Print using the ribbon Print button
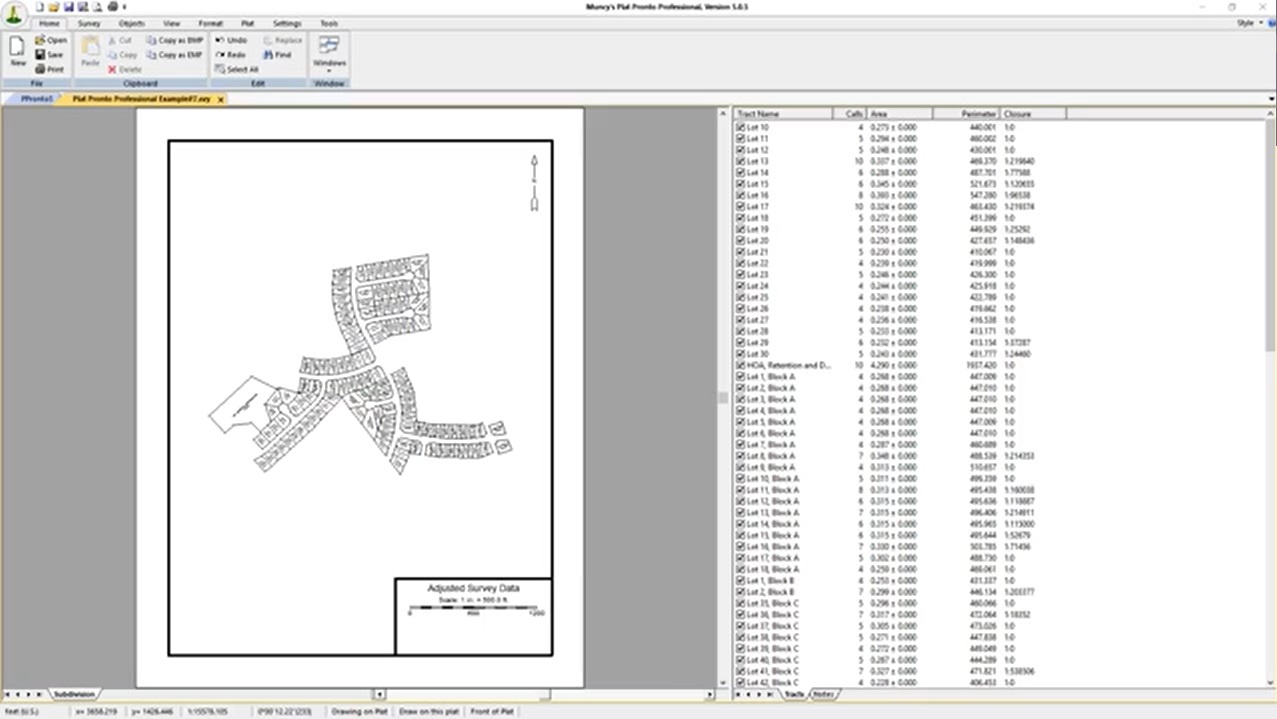This screenshot has width=1277, height=719. click(49, 70)
